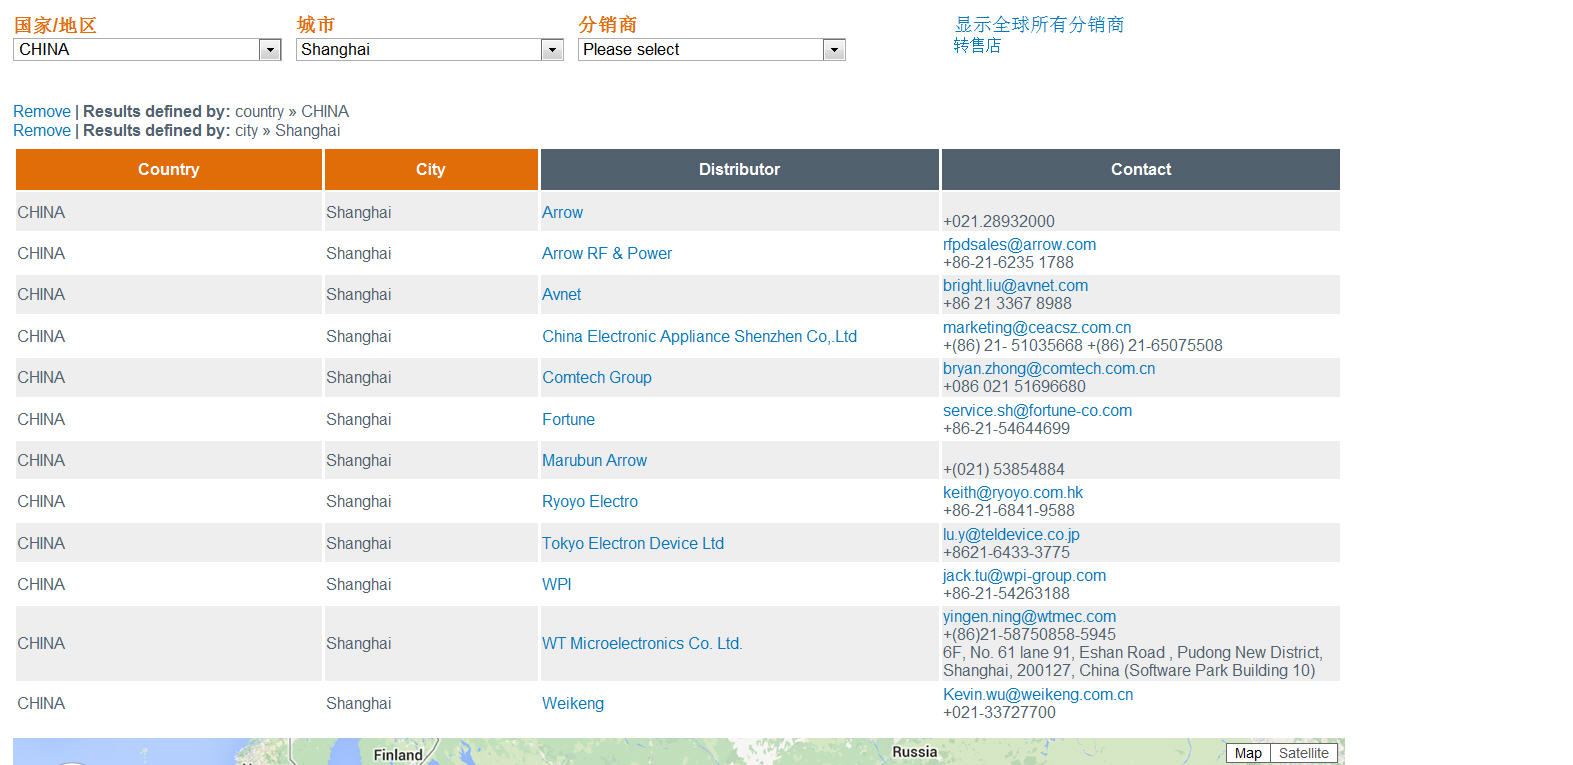Click phone number +86-21-54263188
The height and width of the screenshot is (765, 1573).
1006,593
